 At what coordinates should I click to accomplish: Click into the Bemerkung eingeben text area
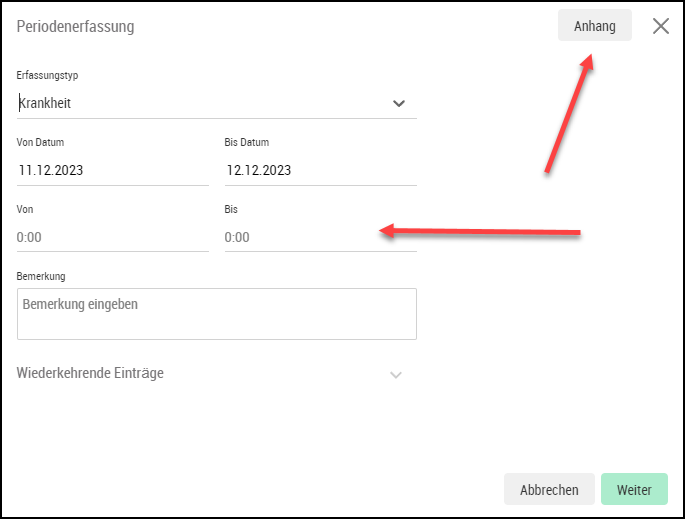pyautogui.click(x=217, y=314)
